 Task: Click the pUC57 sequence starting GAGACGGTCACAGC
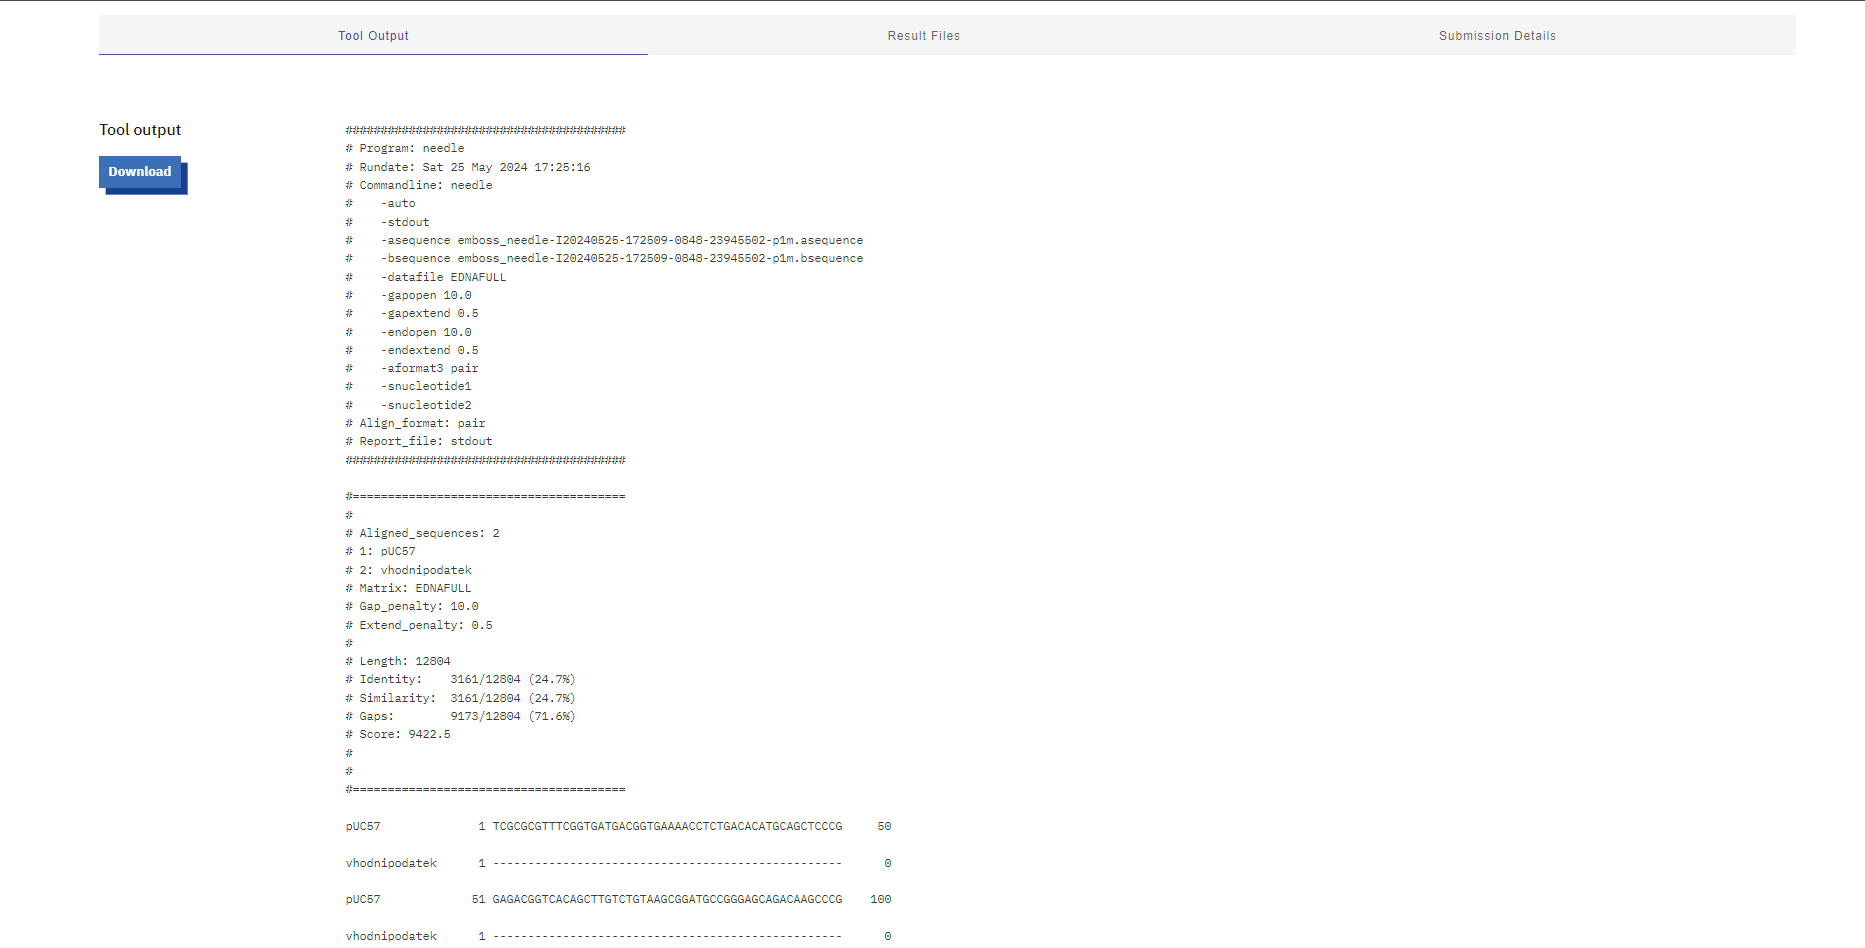coord(667,899)
